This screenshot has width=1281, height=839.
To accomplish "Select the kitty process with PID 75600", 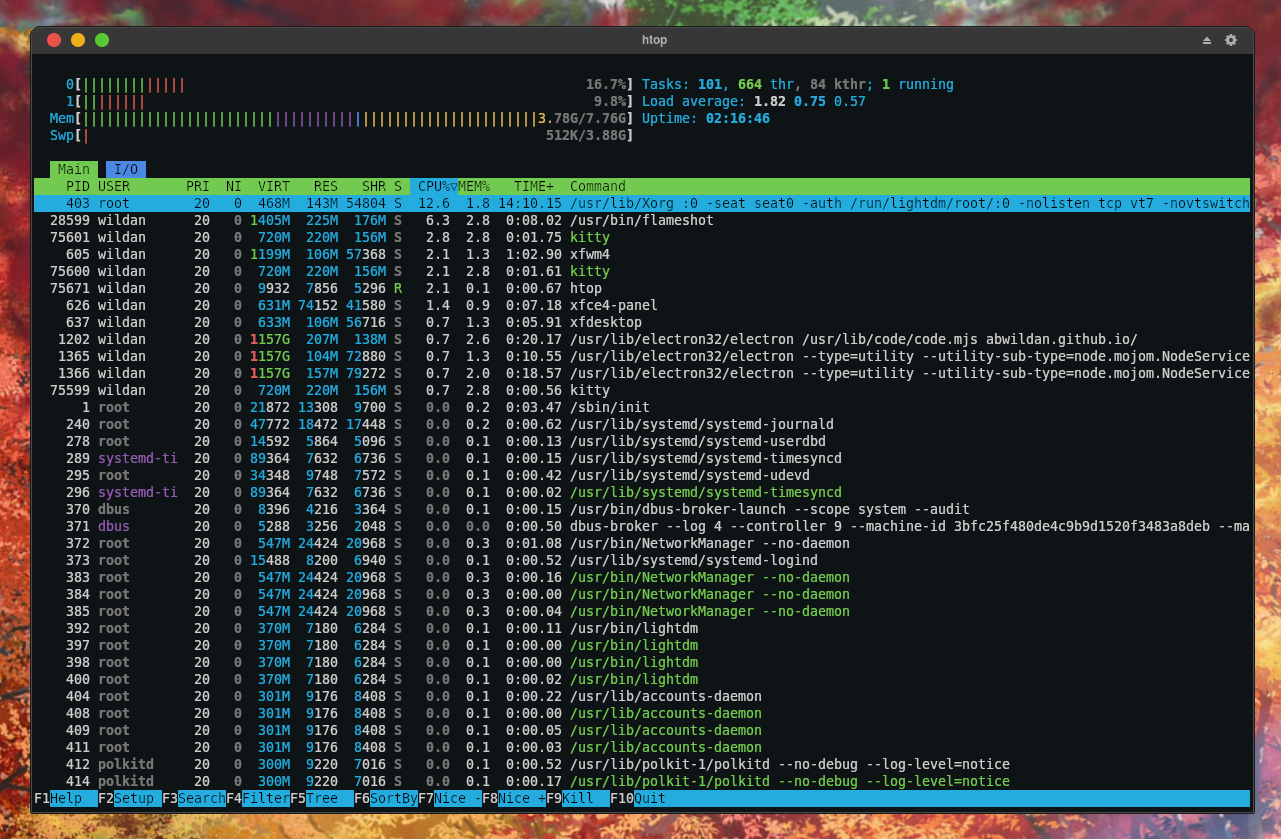I will tap(642, 271).
